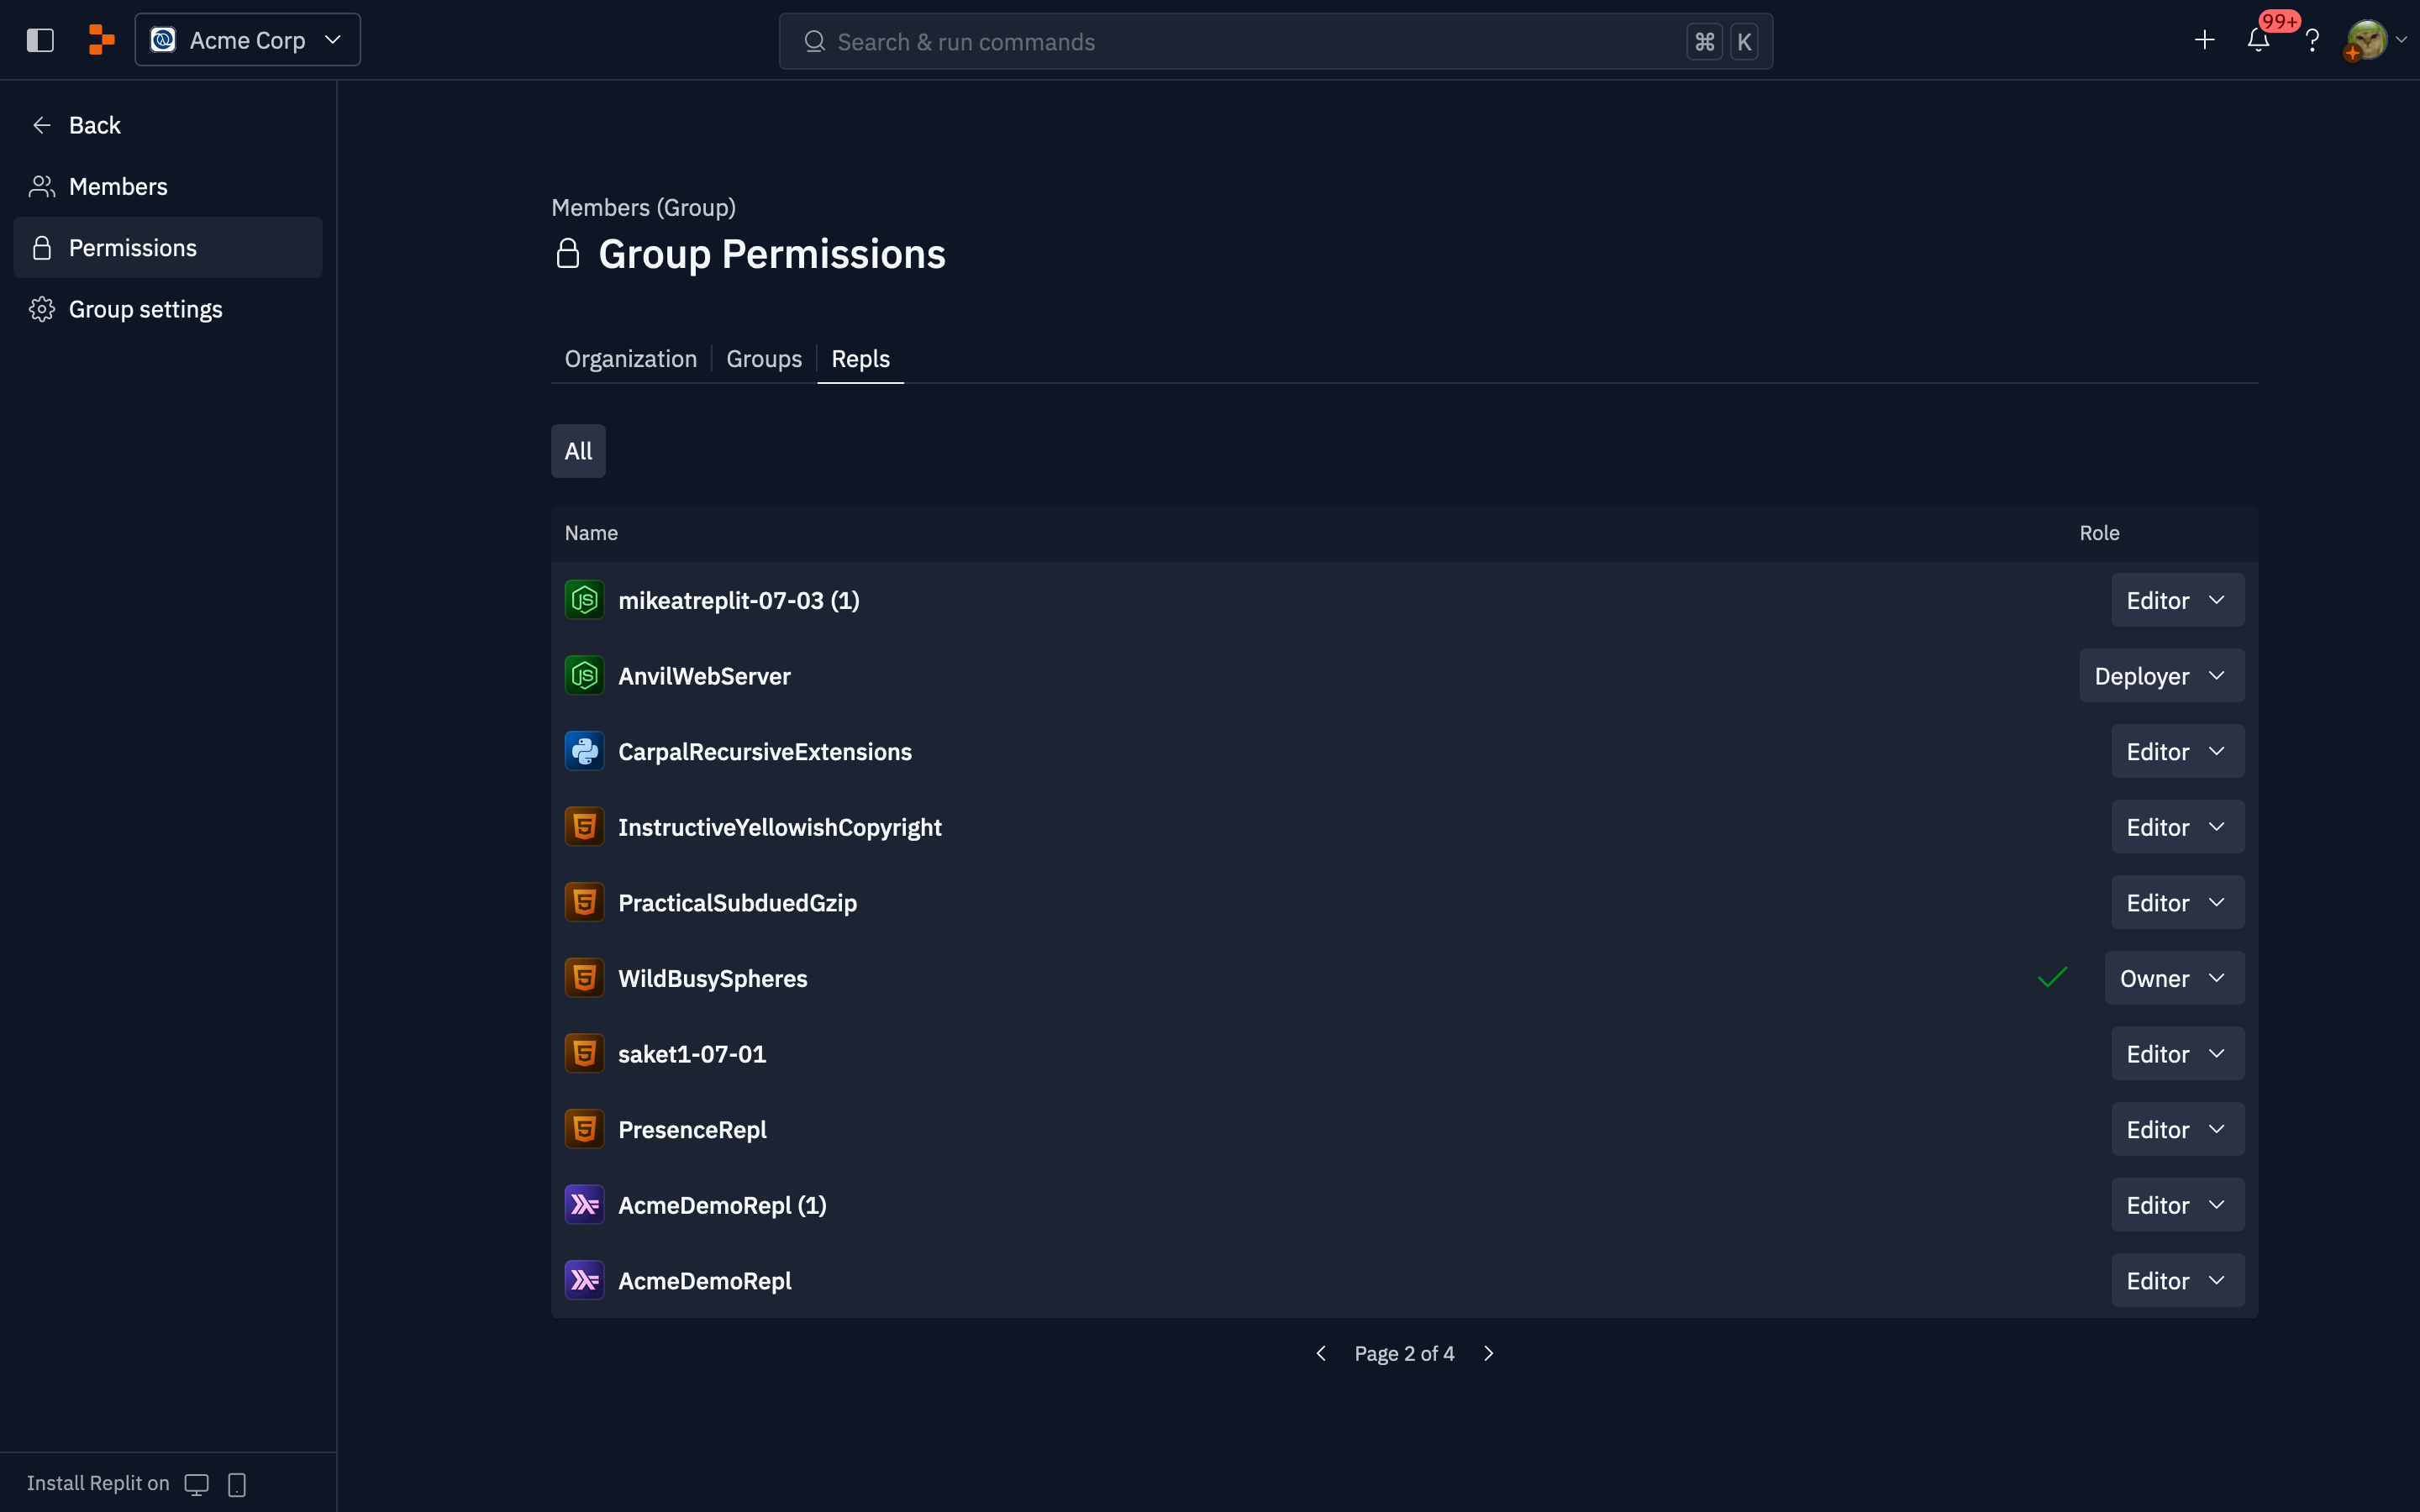Open role dropdown for PracticalSubduedGzip
This screenshot has width=2420, height=1512.
tap(2177, 903)
